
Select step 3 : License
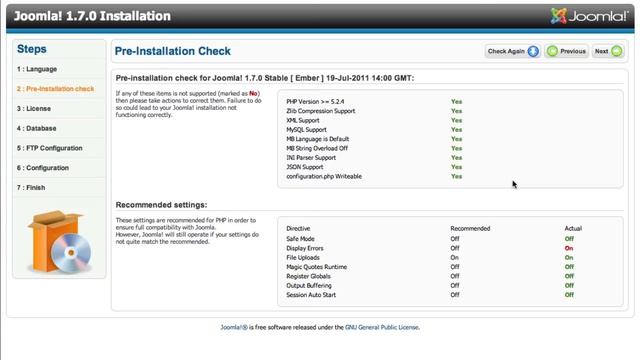[x=34, y=109]
